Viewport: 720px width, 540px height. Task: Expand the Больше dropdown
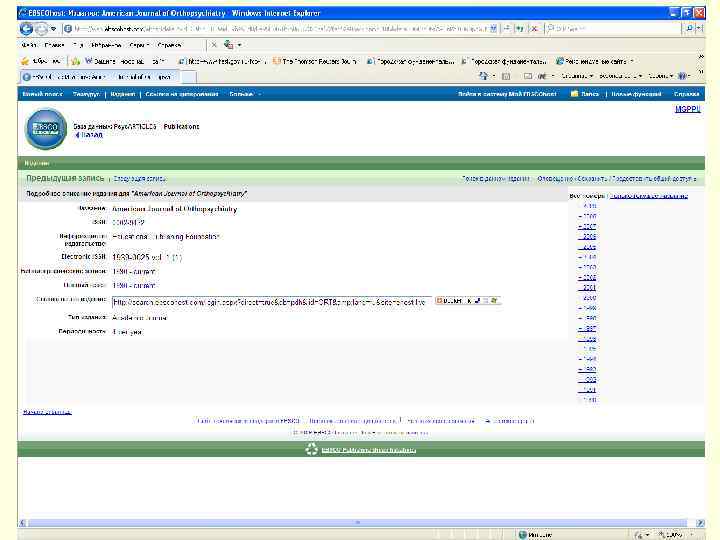[x=245, y=94]
